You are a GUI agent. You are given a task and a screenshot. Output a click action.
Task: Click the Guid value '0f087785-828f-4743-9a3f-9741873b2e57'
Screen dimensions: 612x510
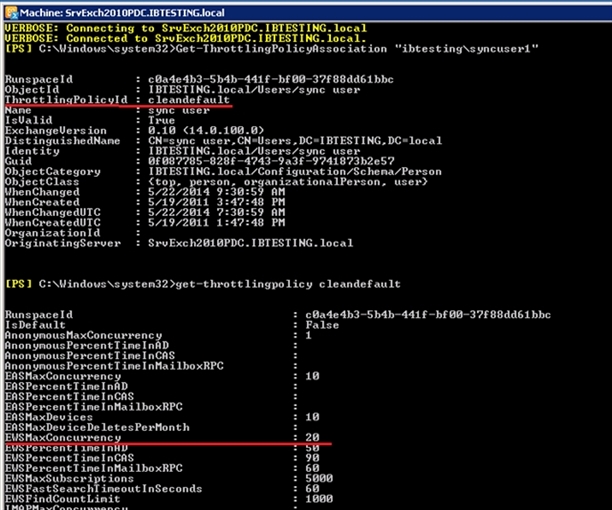(271, 161)
